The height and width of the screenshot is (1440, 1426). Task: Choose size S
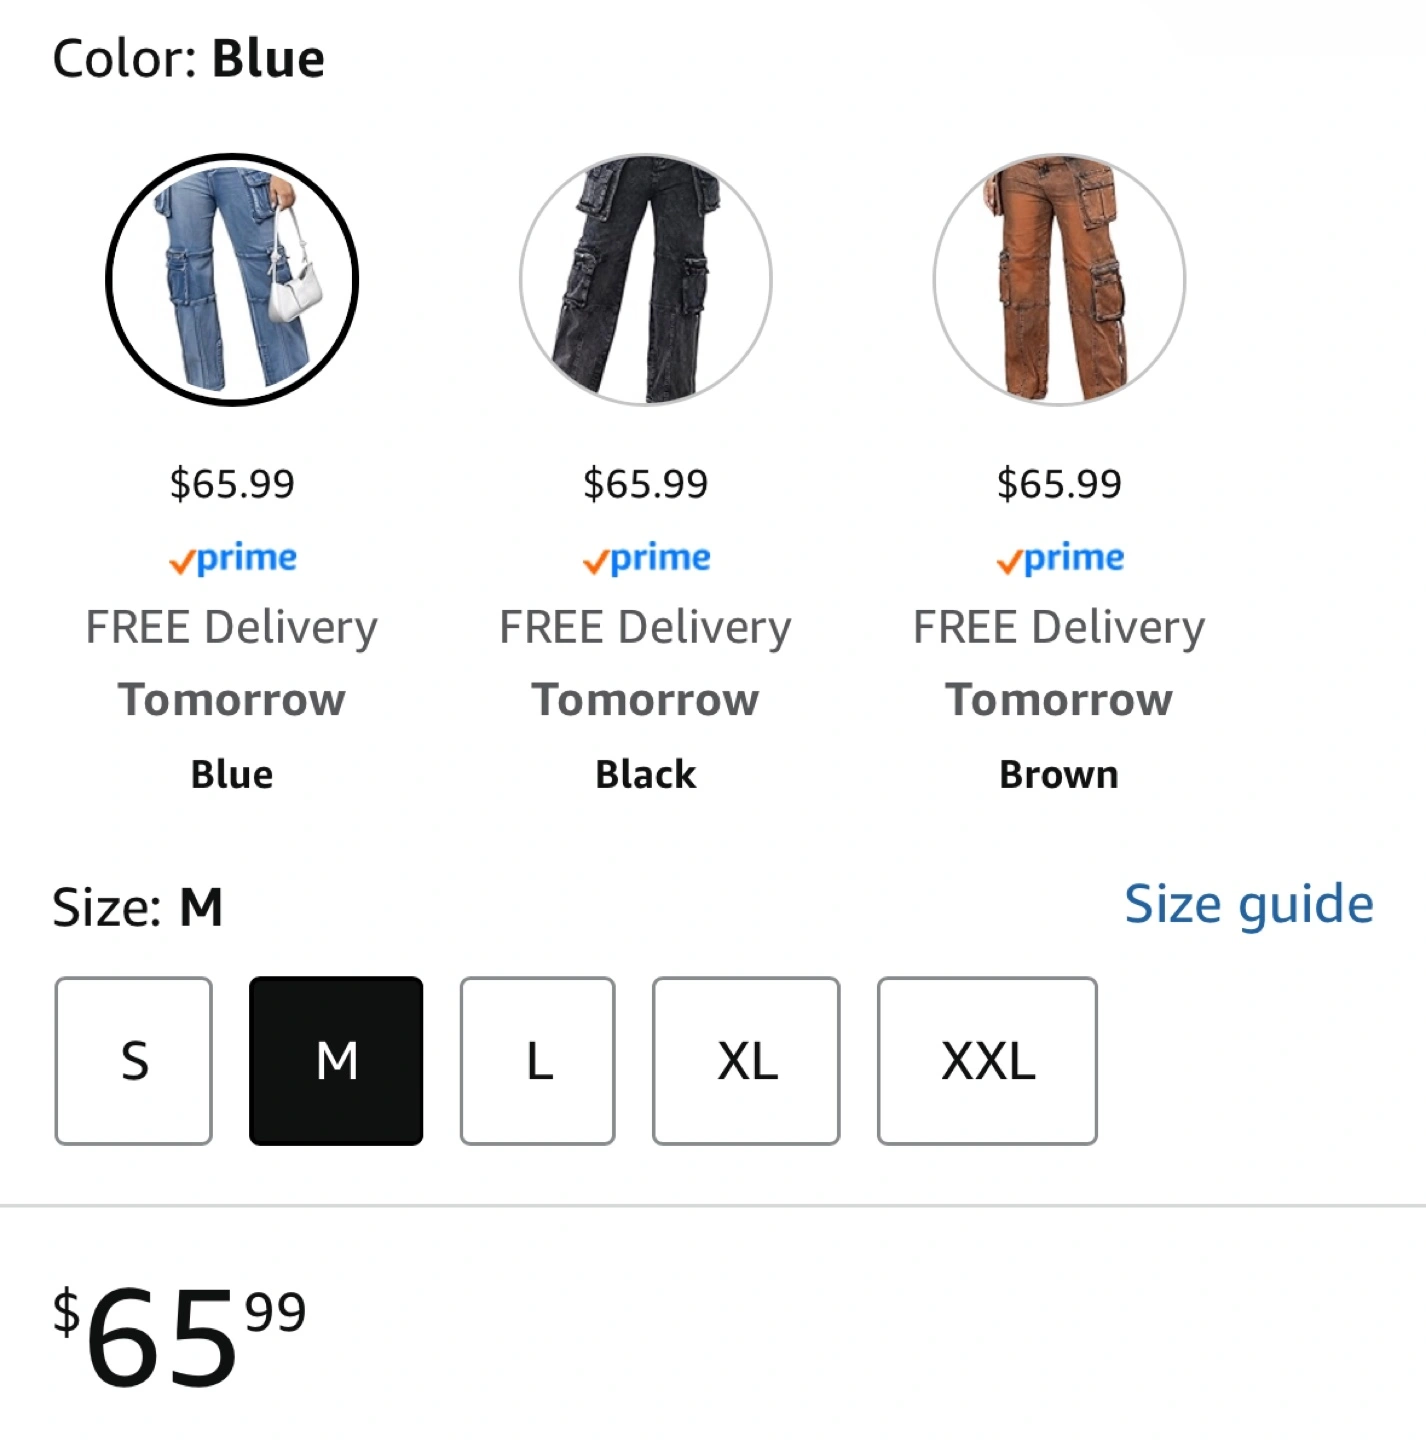point(134,1061)
